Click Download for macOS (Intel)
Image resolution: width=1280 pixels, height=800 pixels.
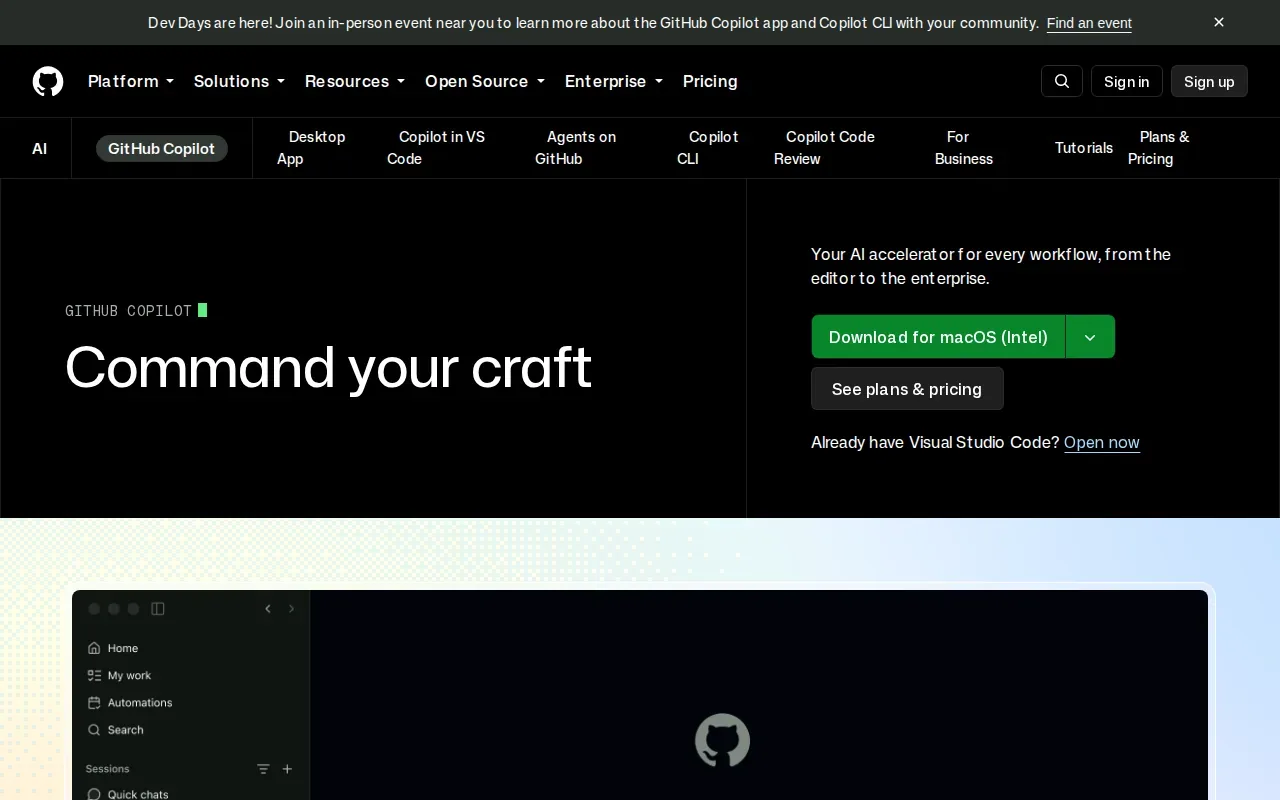[938, 337]
